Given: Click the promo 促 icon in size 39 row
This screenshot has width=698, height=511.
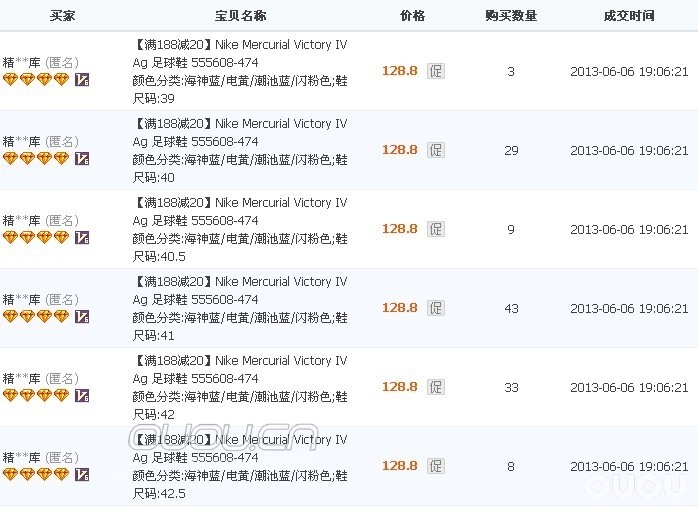Looking at the screenshot, I should pos(435,71).
